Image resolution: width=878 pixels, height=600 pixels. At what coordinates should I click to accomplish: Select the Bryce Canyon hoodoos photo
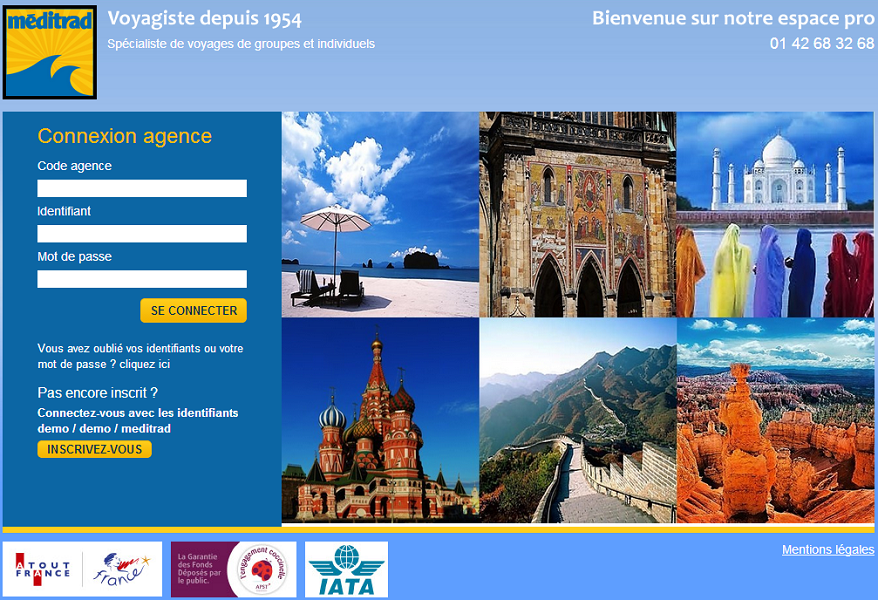(777, 420)
